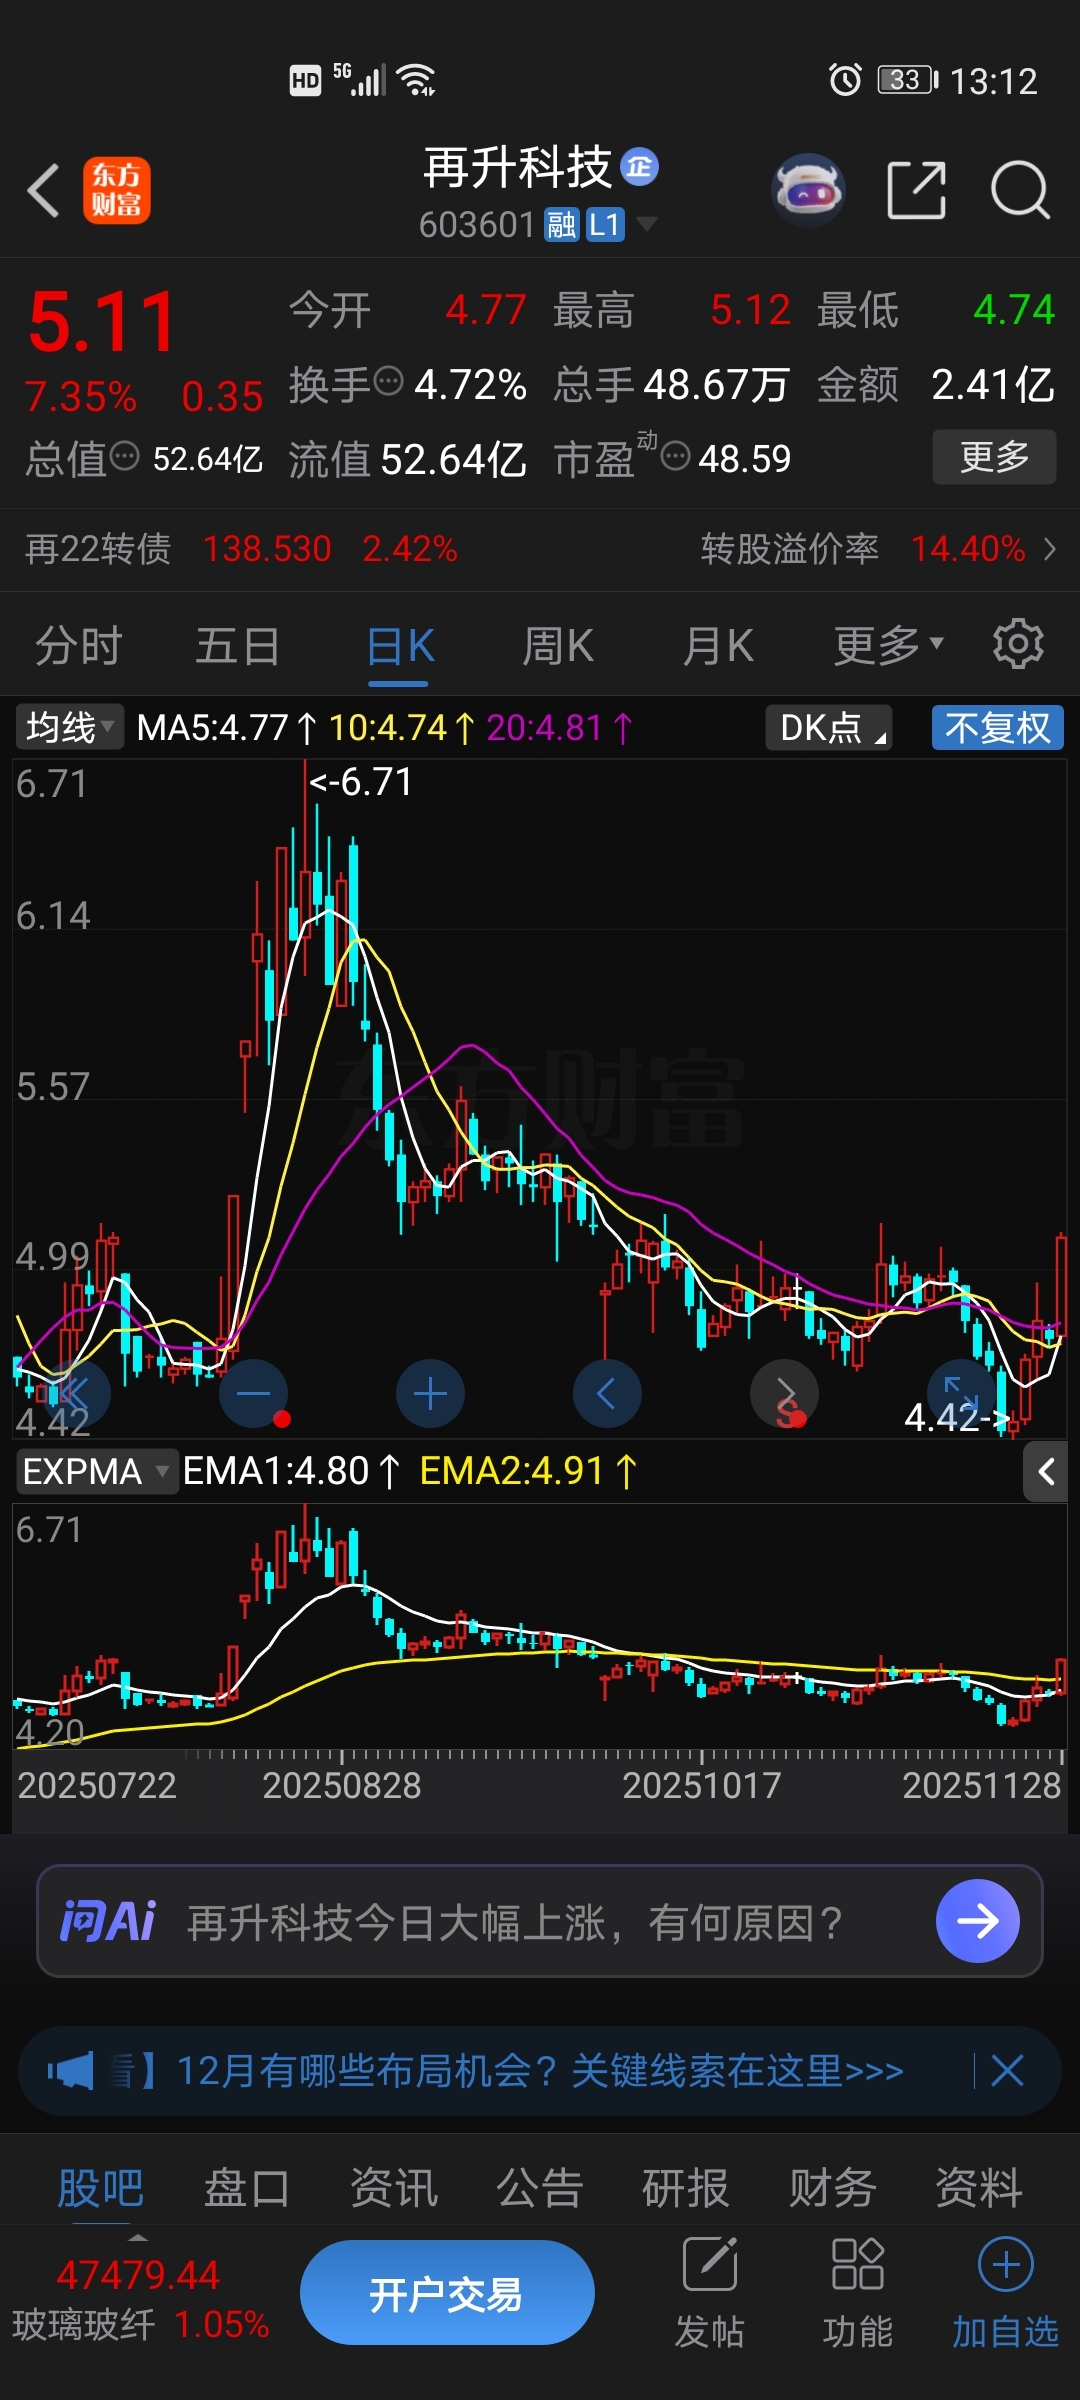Tap the MA5:4.77 moving average value
1080x2400 pixels.
[227, 728]
